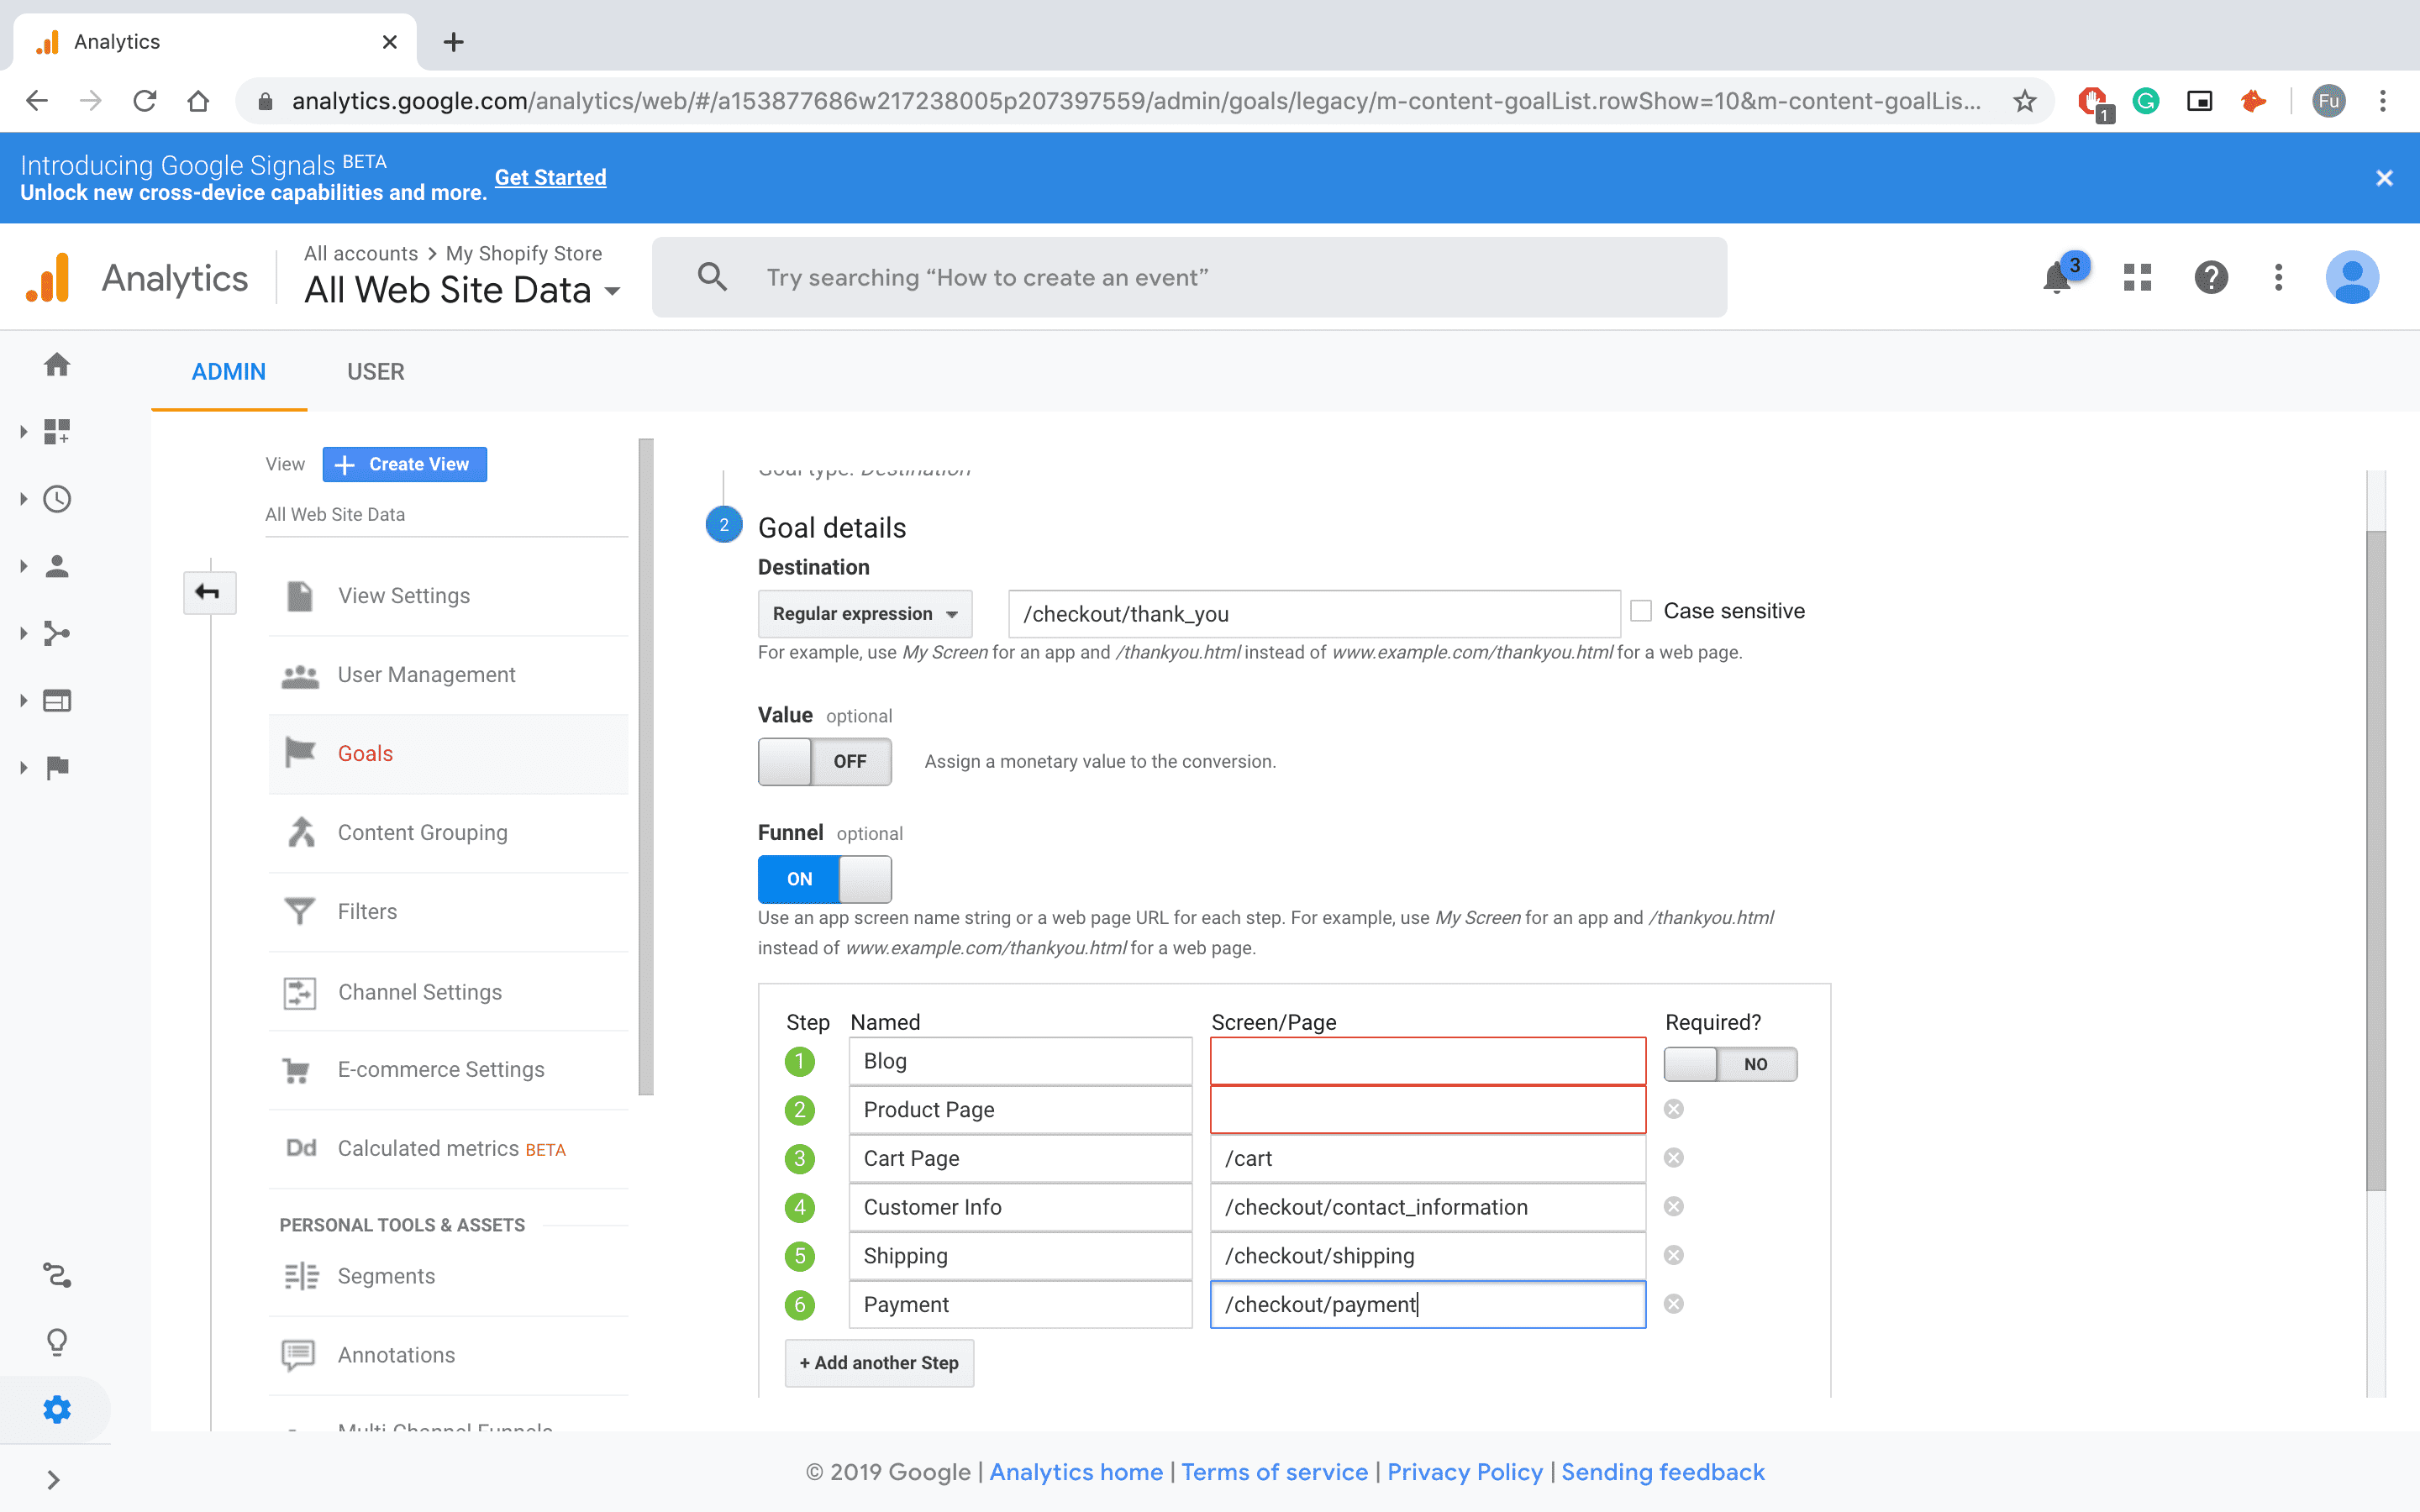Image resolution: width=2420 pixels, height=1512 pixels.
Task: Click the empty Product Page Screen/Page field
Action: [x=1428, y=1110]
